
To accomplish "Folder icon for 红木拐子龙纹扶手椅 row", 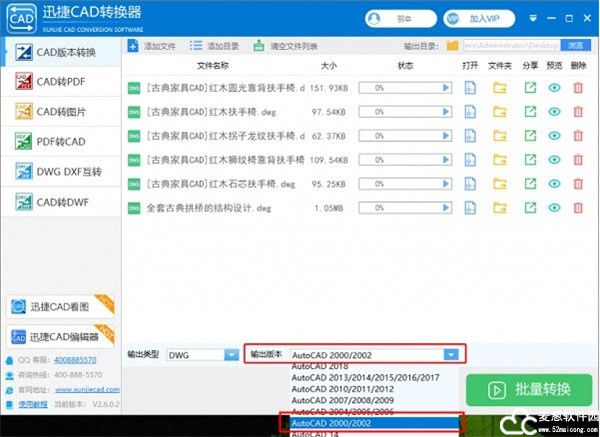I will click(x=500, y=136).
